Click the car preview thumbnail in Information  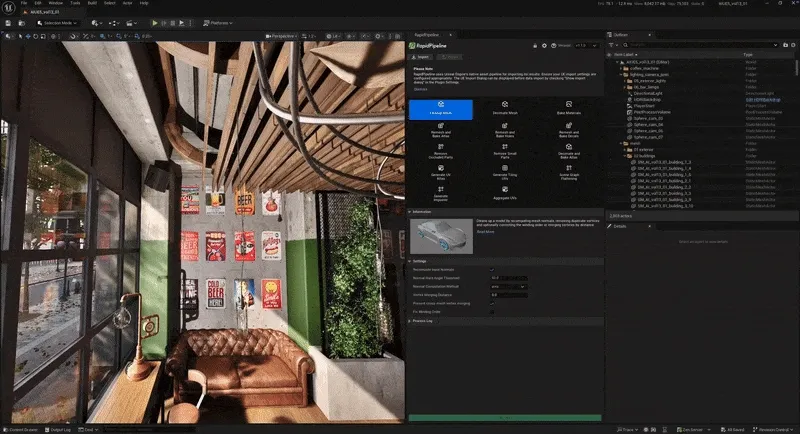tap(441, 235)
